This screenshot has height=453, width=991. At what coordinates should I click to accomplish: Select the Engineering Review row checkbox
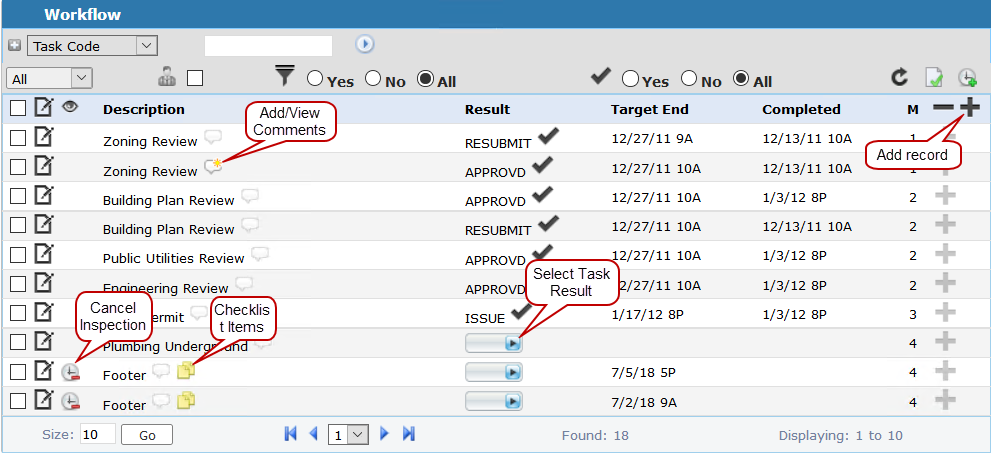[x=18, y=284]
